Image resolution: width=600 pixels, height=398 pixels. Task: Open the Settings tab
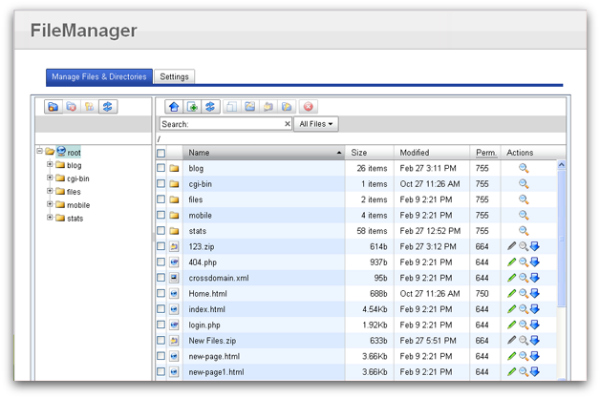pos(174,77)
